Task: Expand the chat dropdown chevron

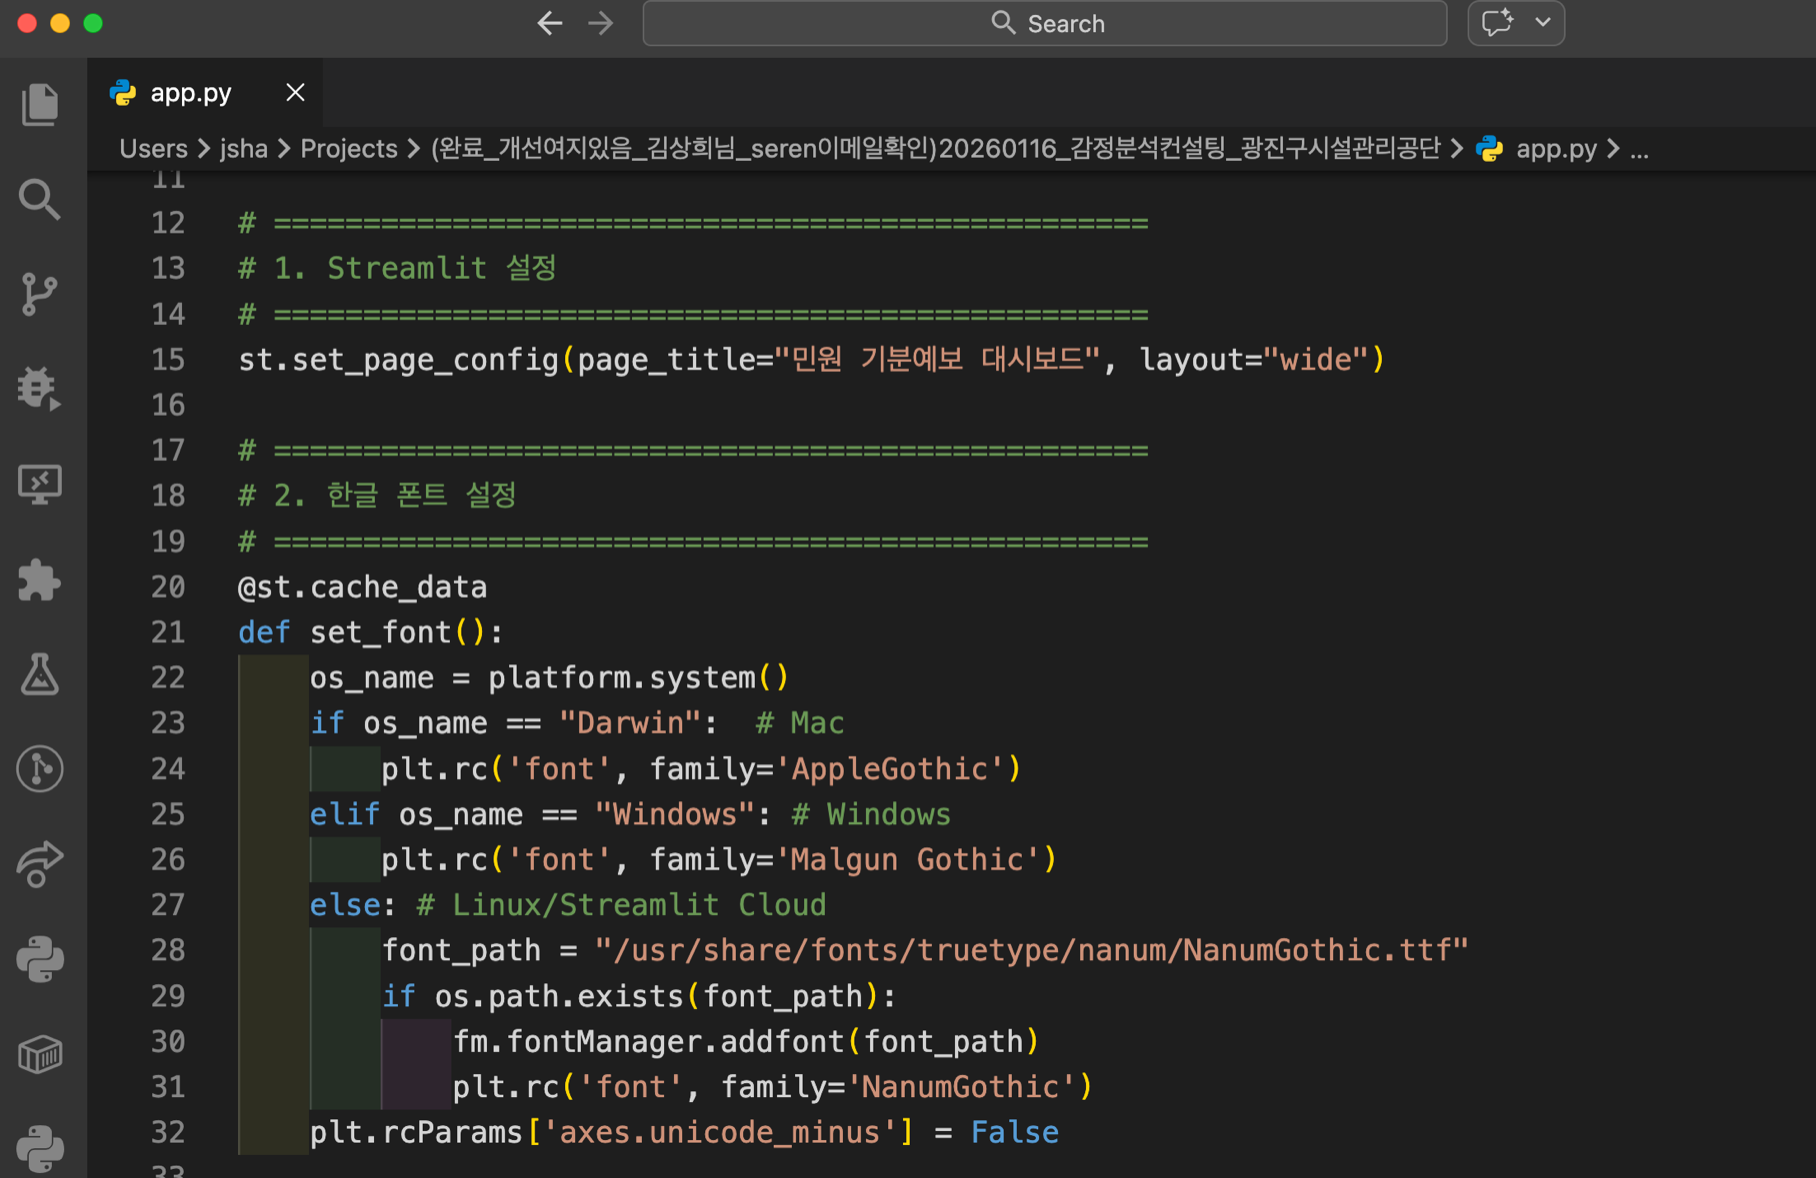Action: point(1543,23)
